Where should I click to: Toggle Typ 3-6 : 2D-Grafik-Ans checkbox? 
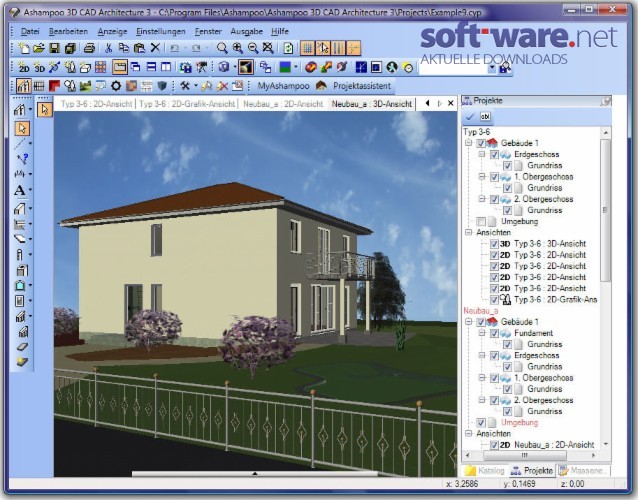[x=494, y=300]
